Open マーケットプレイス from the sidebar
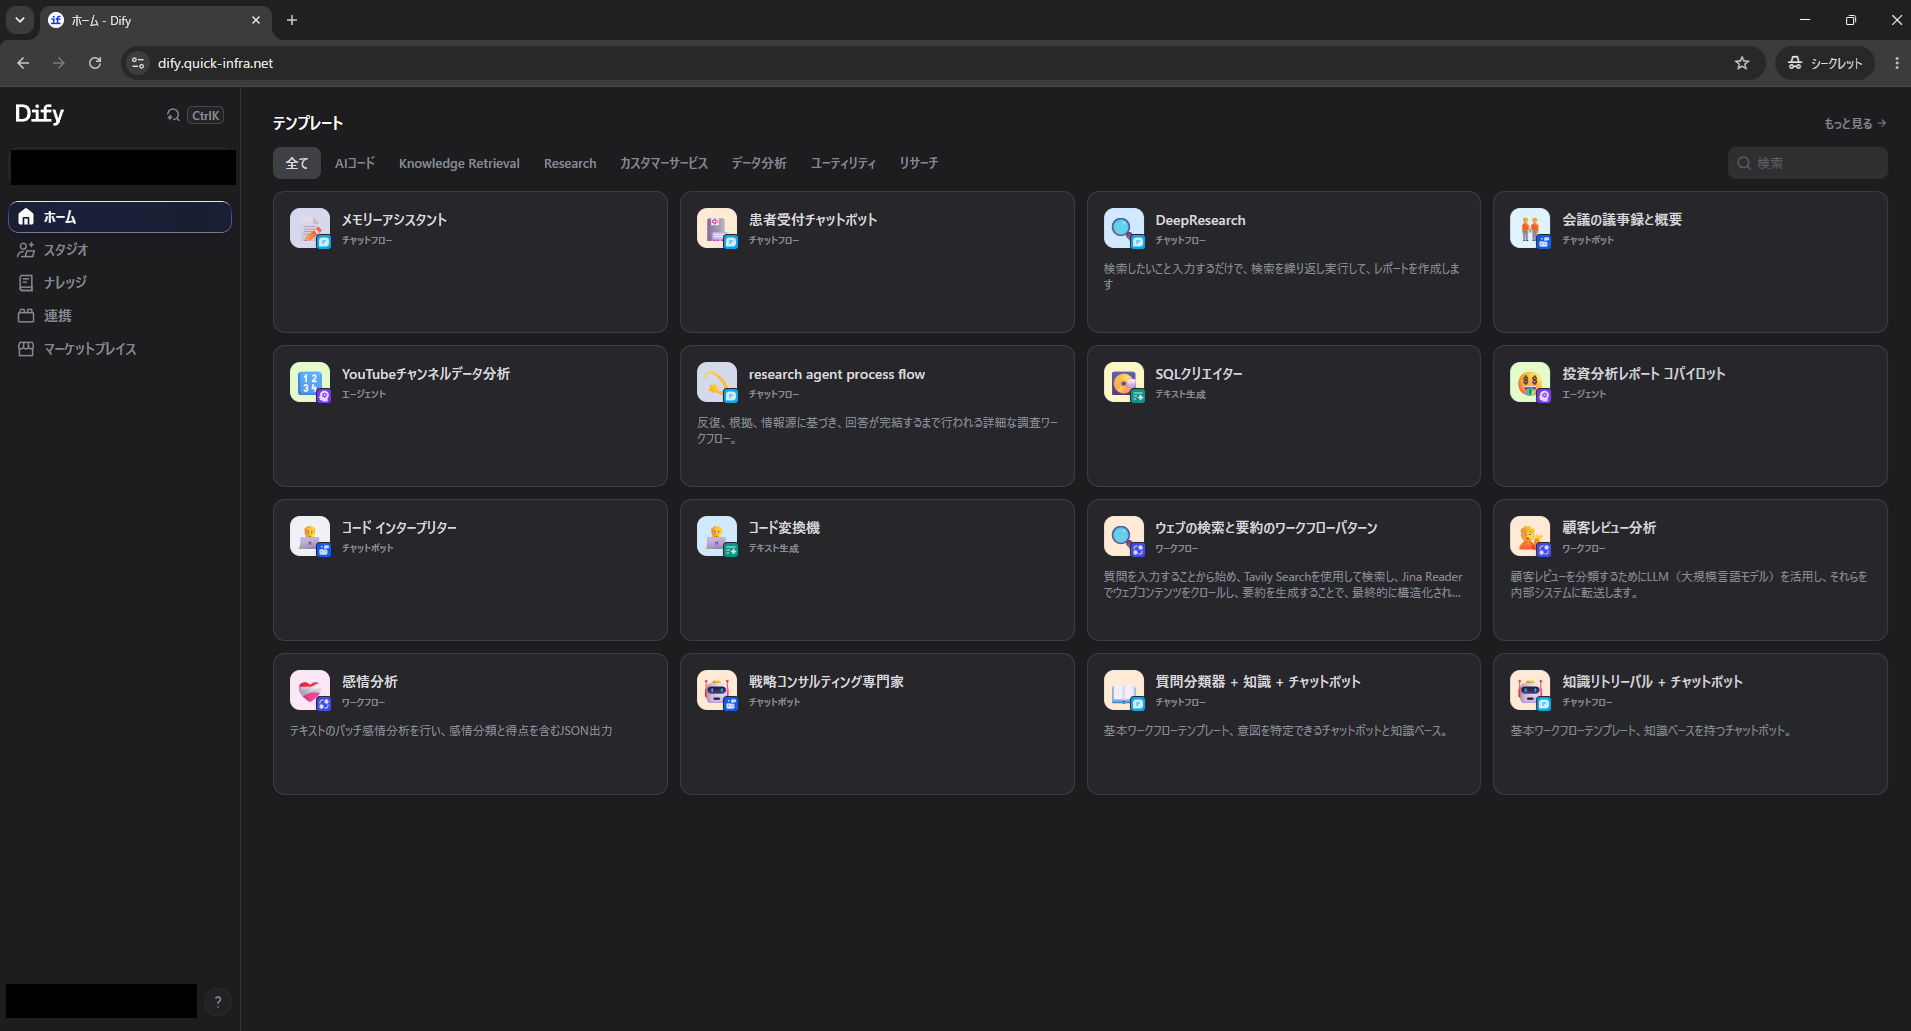 click(120, 349)
